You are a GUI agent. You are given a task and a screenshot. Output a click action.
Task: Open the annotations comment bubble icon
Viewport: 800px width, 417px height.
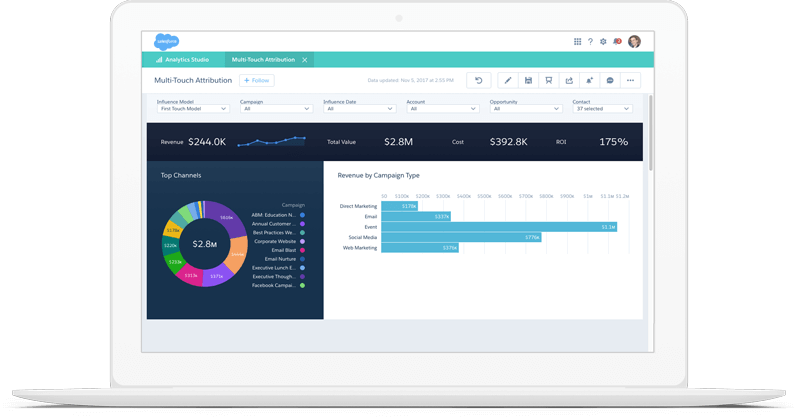[610, 80]
